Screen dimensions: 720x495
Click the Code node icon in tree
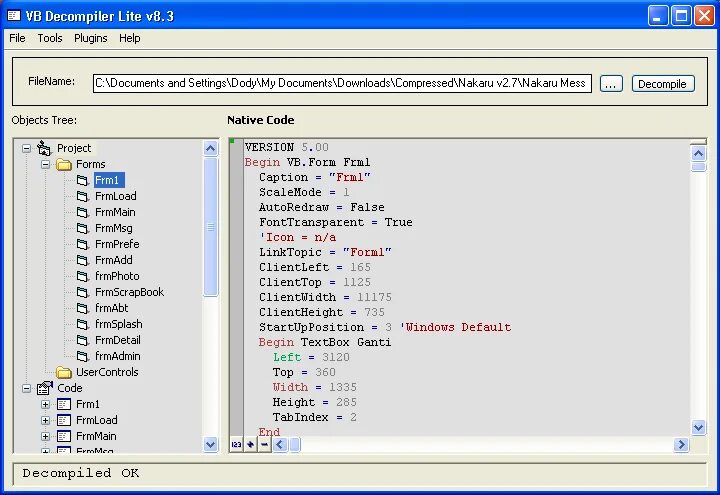[x=45, y=388]
